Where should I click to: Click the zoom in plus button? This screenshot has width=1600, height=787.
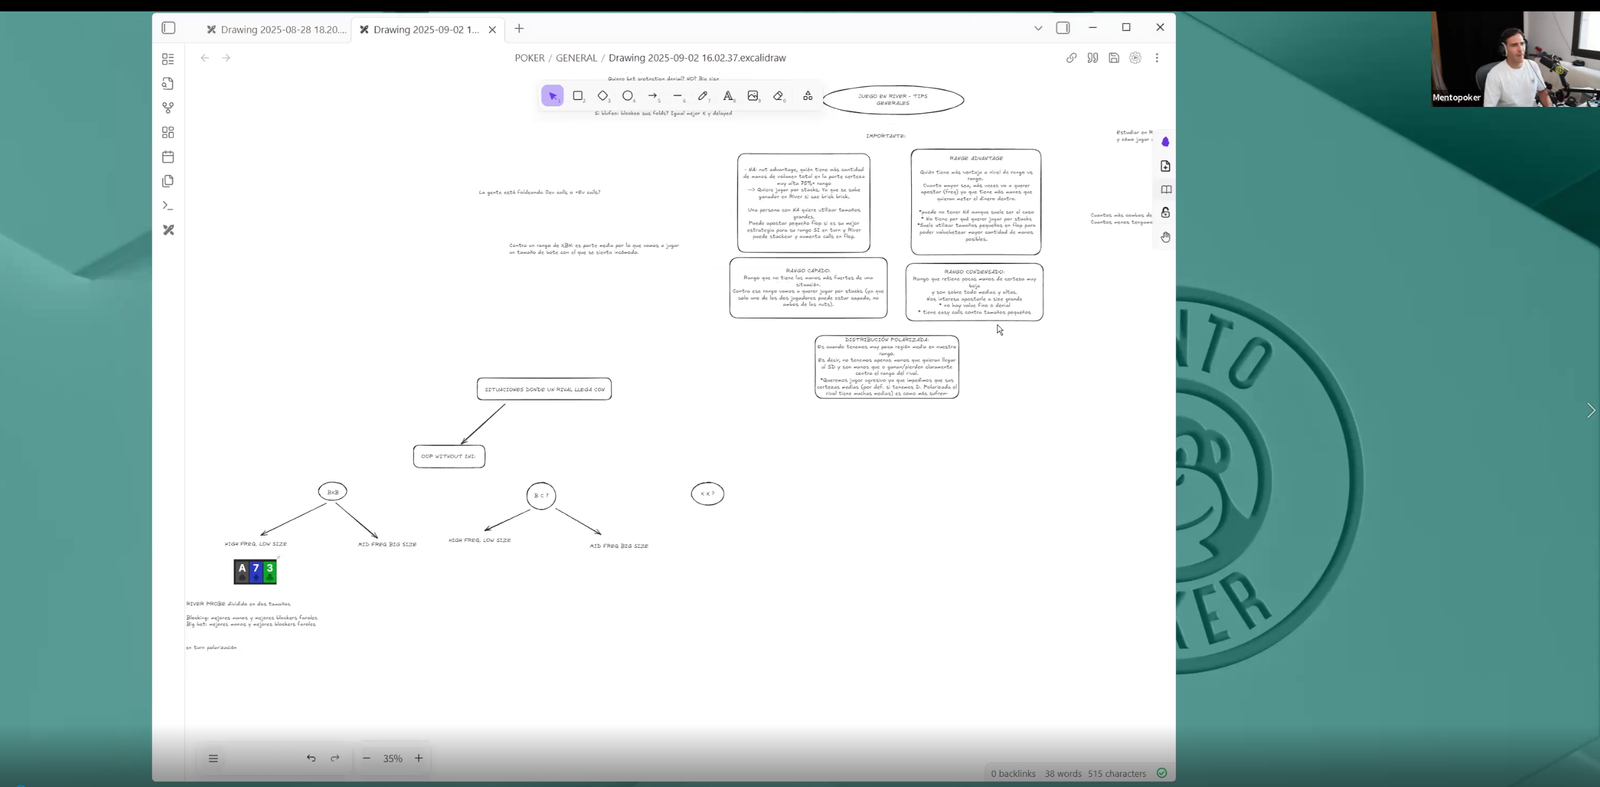click(x=419, y=758)
